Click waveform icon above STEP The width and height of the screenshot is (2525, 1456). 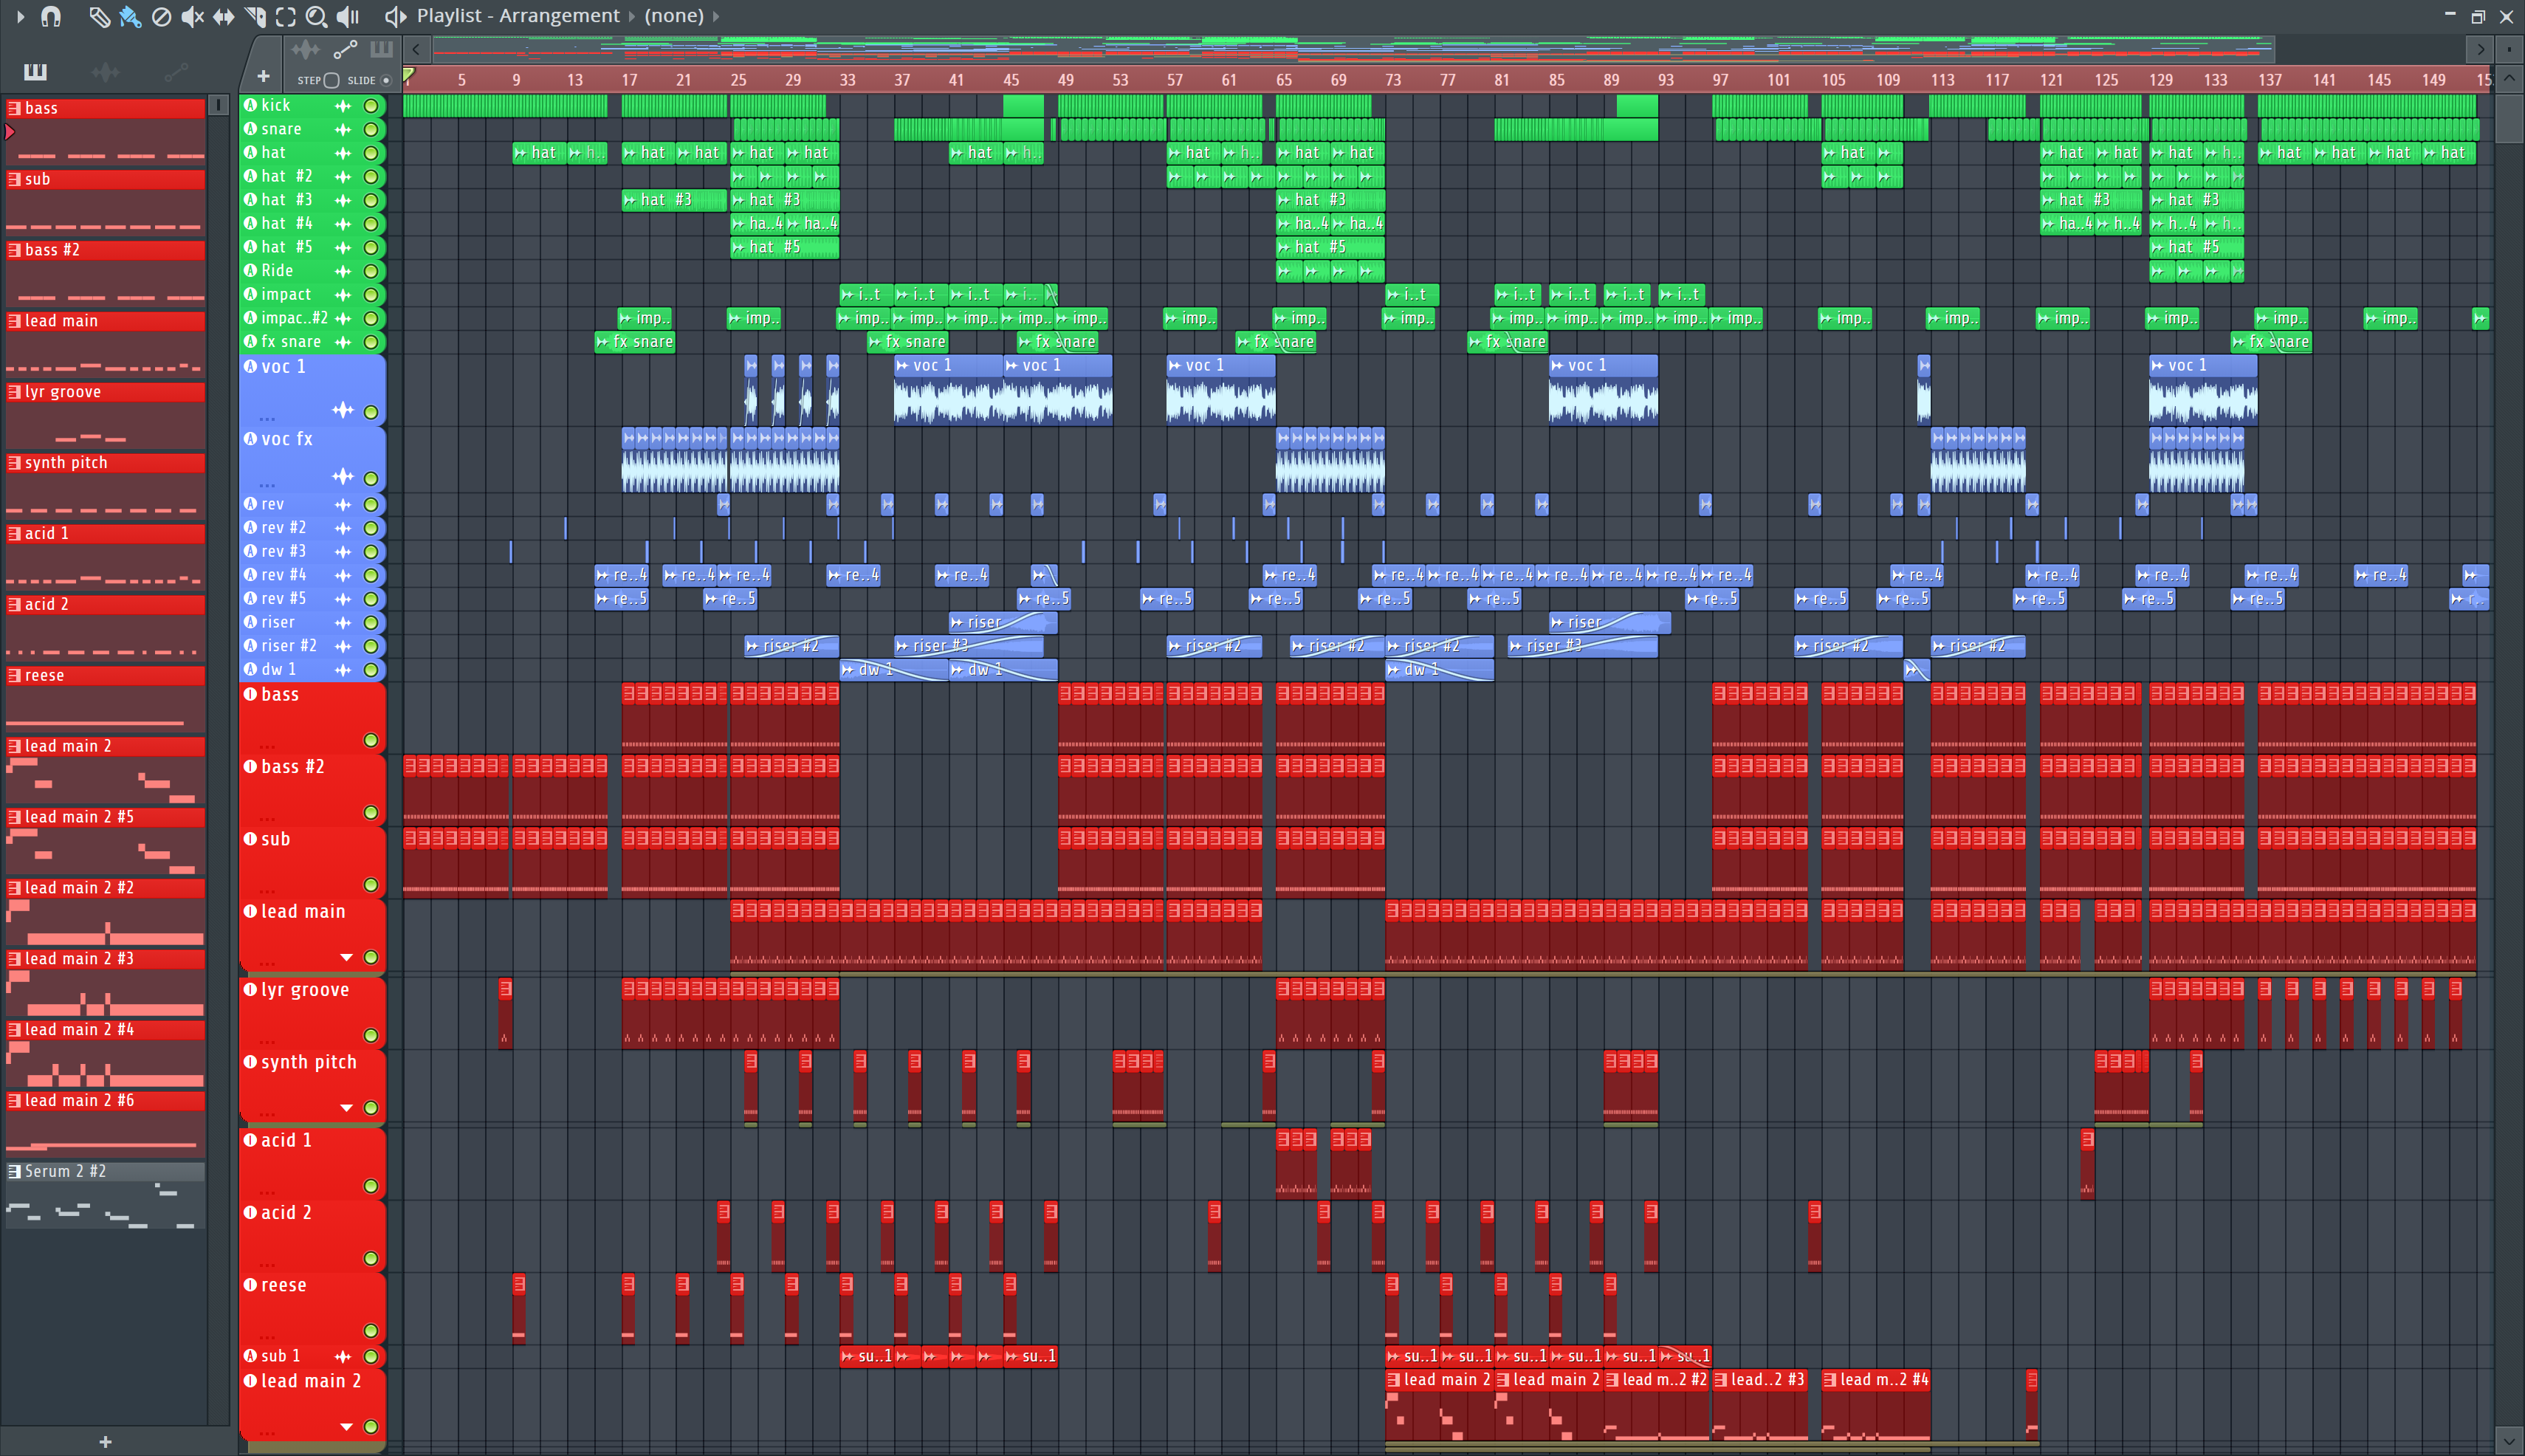[x=305, y=49]
